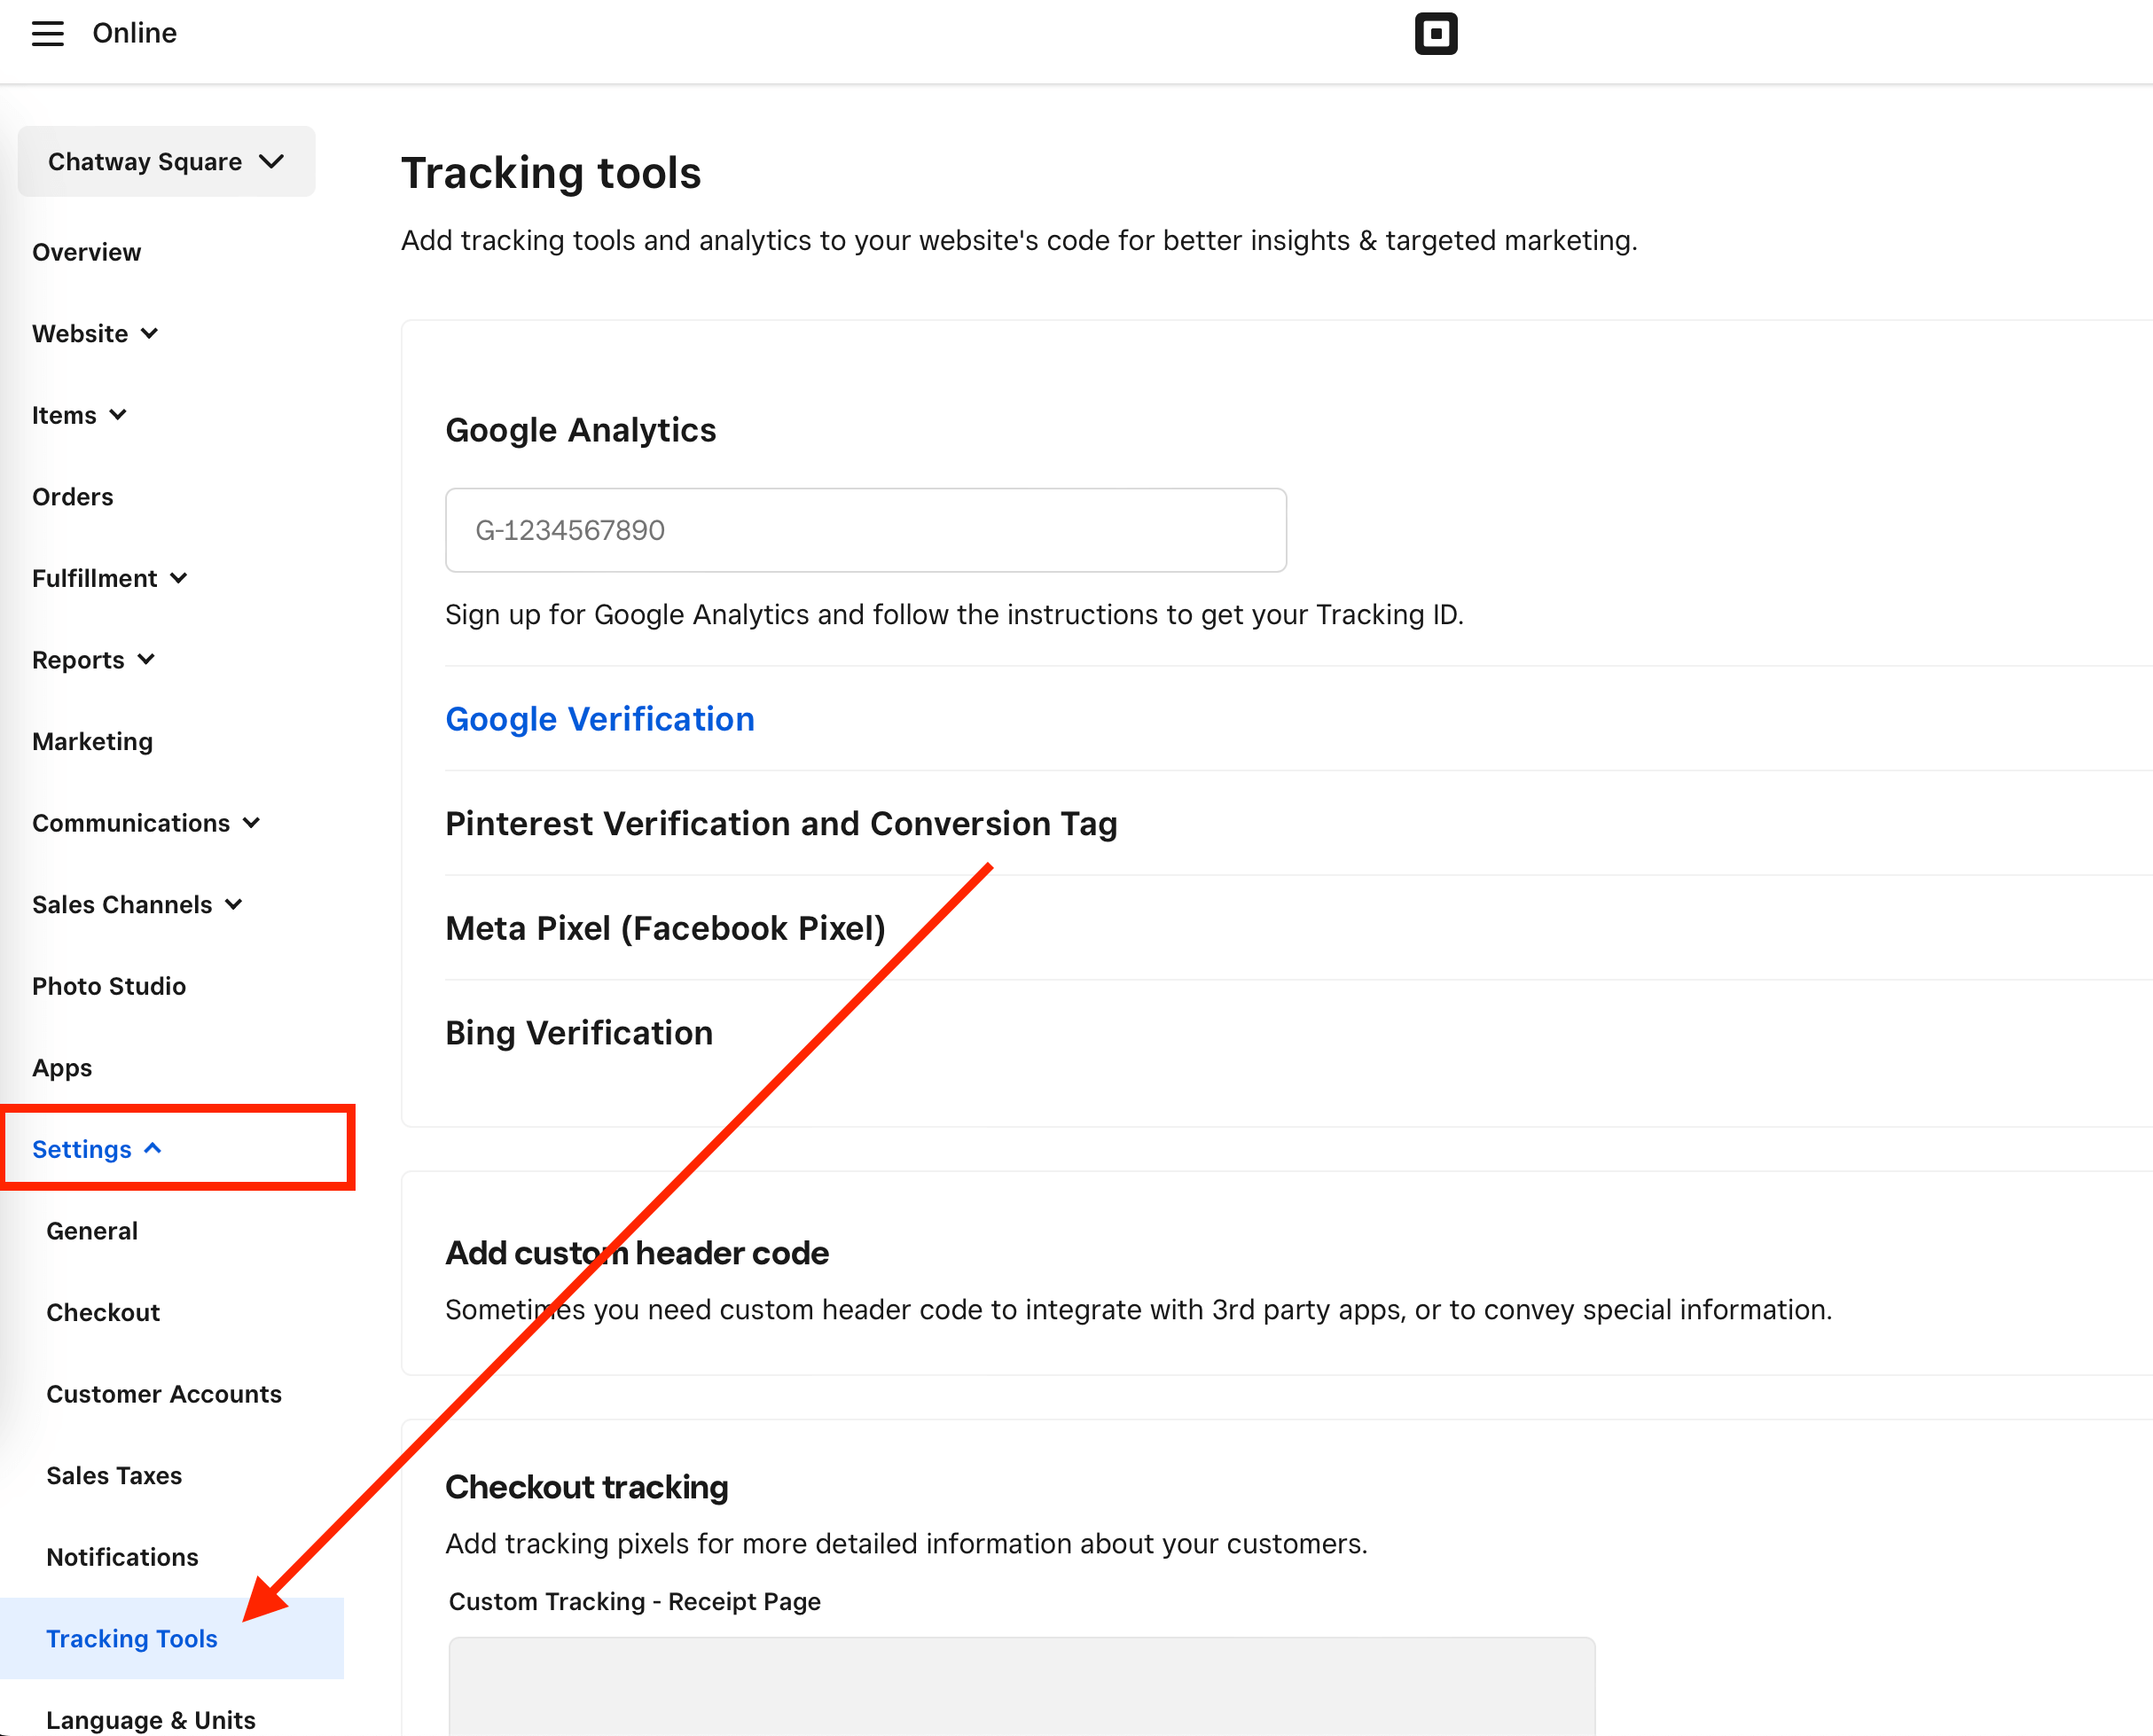Open Photo Studio from the sidebar
Viewport: 2153px width, 1736px height.
[x=109, y=986]
